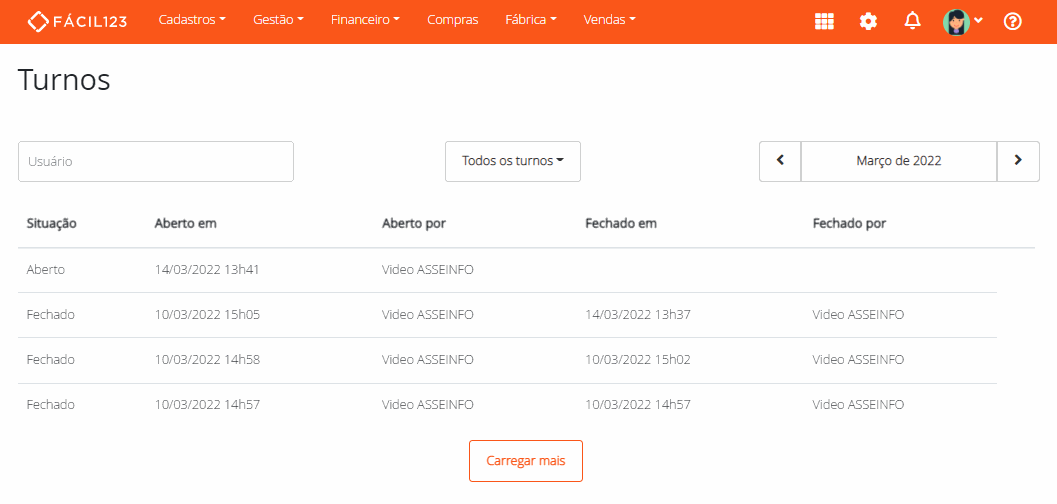Click the Fácil123 logo
The height and width of the screenshot is (504, 1057).
[x=77, y=21]
